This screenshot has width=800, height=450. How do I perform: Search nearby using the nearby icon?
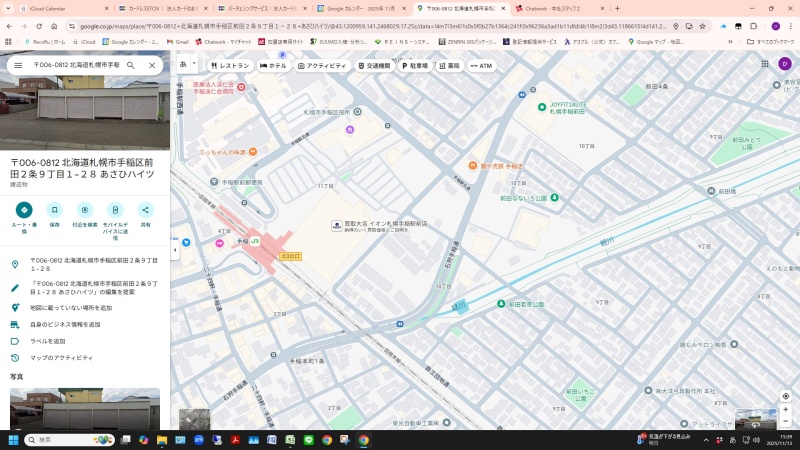point(85,210)
